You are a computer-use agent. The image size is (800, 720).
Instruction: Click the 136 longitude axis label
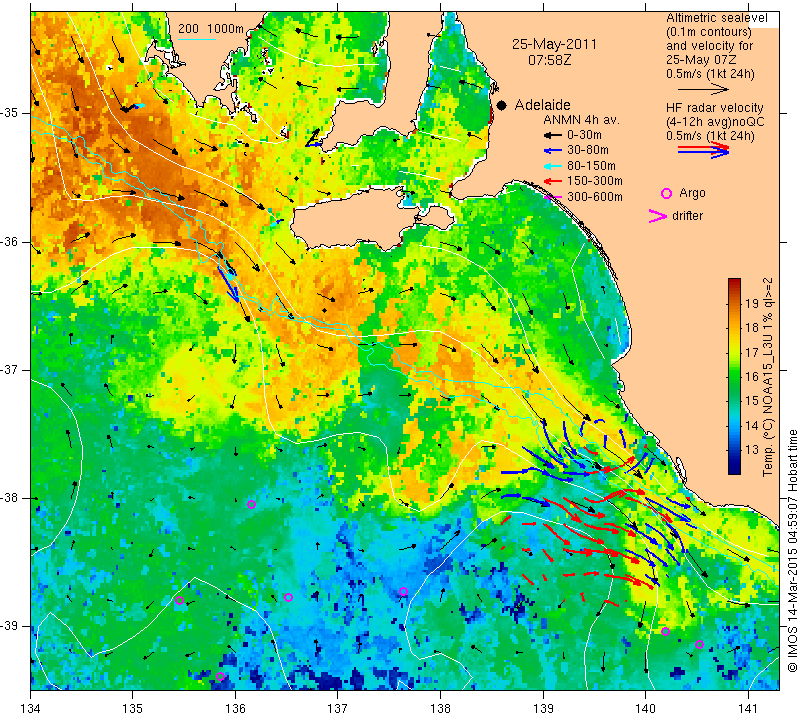[235, 709]
